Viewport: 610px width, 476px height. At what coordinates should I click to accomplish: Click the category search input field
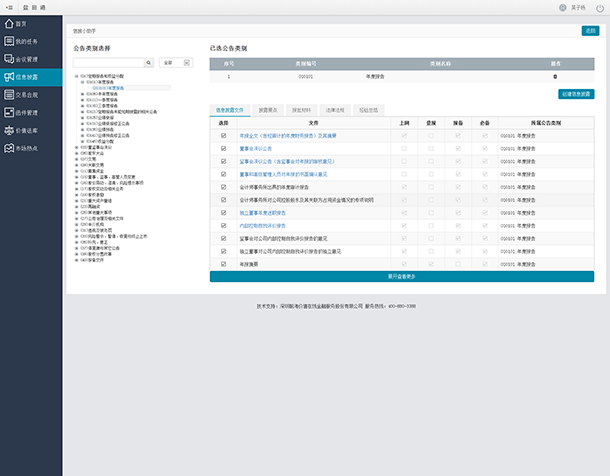[109, 63]
